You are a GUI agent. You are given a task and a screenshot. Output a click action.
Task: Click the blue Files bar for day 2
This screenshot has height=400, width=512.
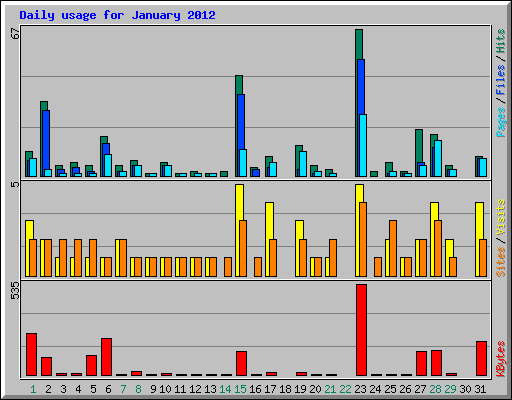[x=46, y=139]
